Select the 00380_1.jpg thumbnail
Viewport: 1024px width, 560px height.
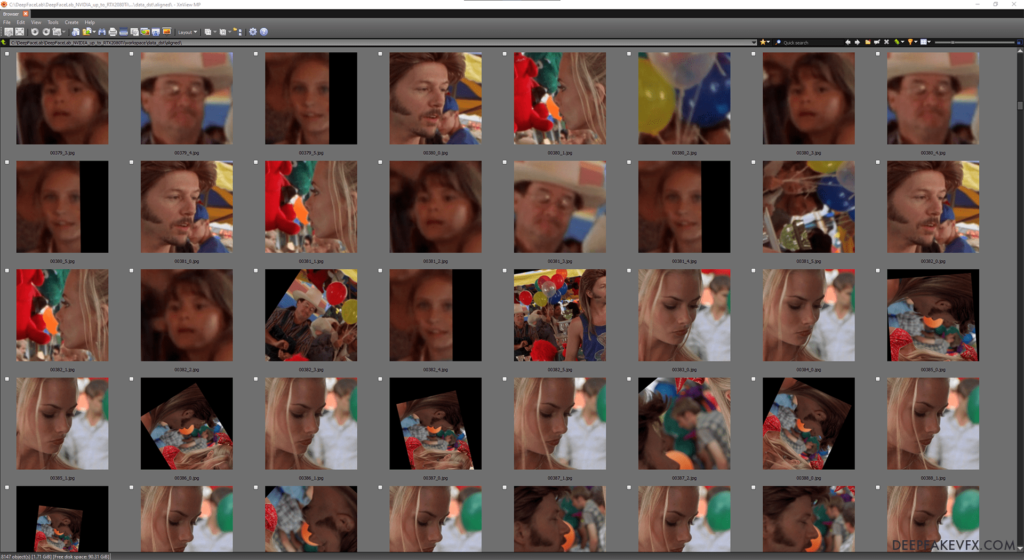point(560,98)
